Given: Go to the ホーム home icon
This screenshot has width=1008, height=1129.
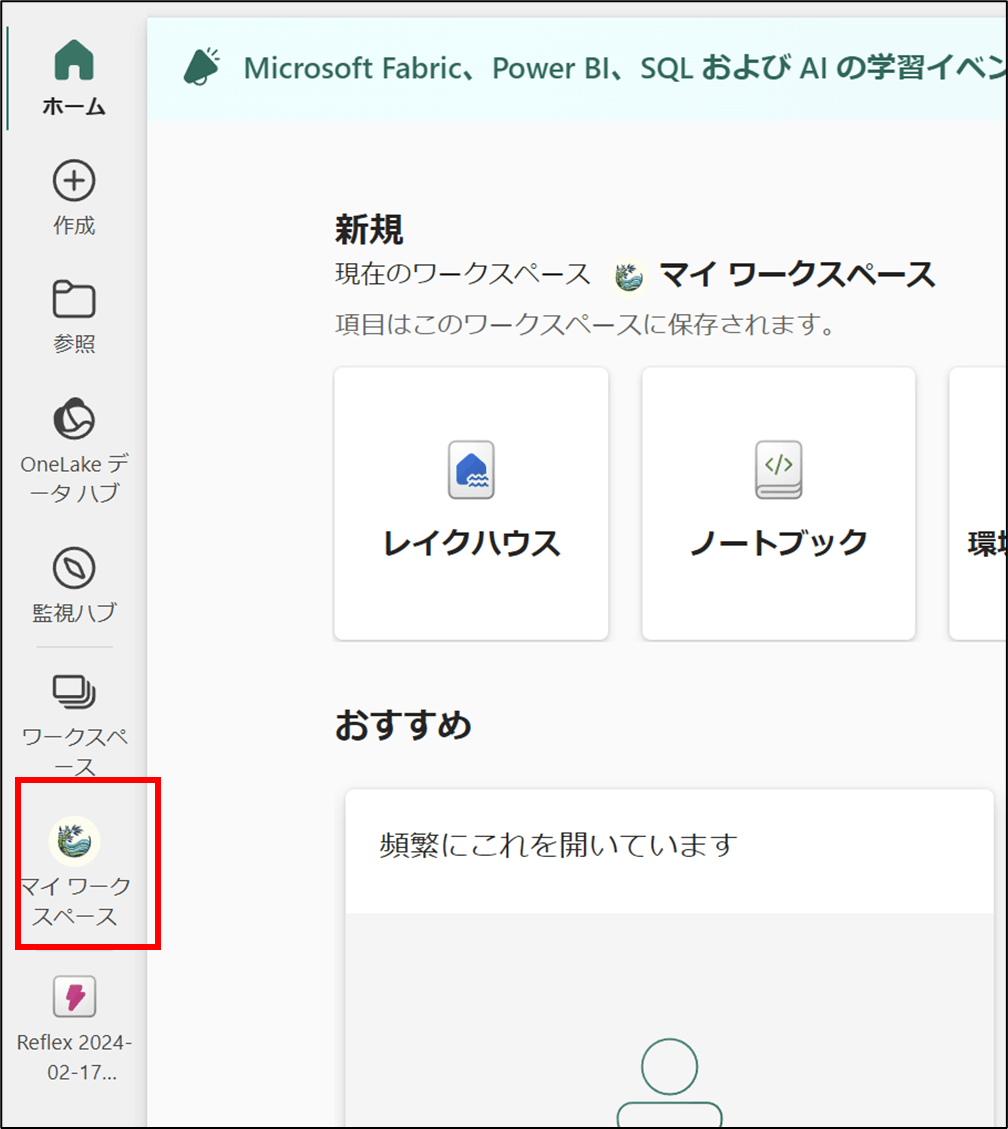Looking at the screenshot, I should tap(73, 60).
